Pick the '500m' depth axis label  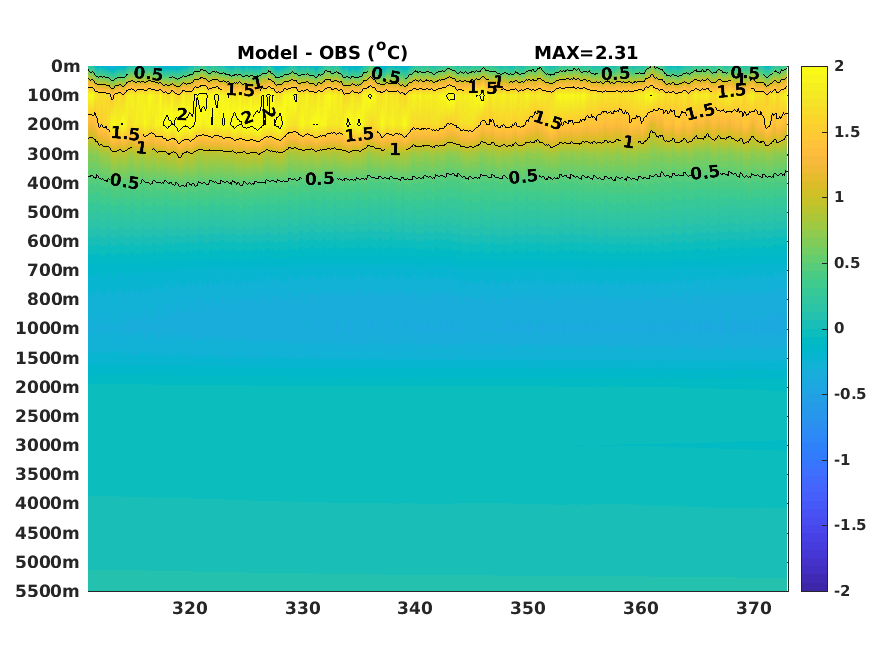54,213
